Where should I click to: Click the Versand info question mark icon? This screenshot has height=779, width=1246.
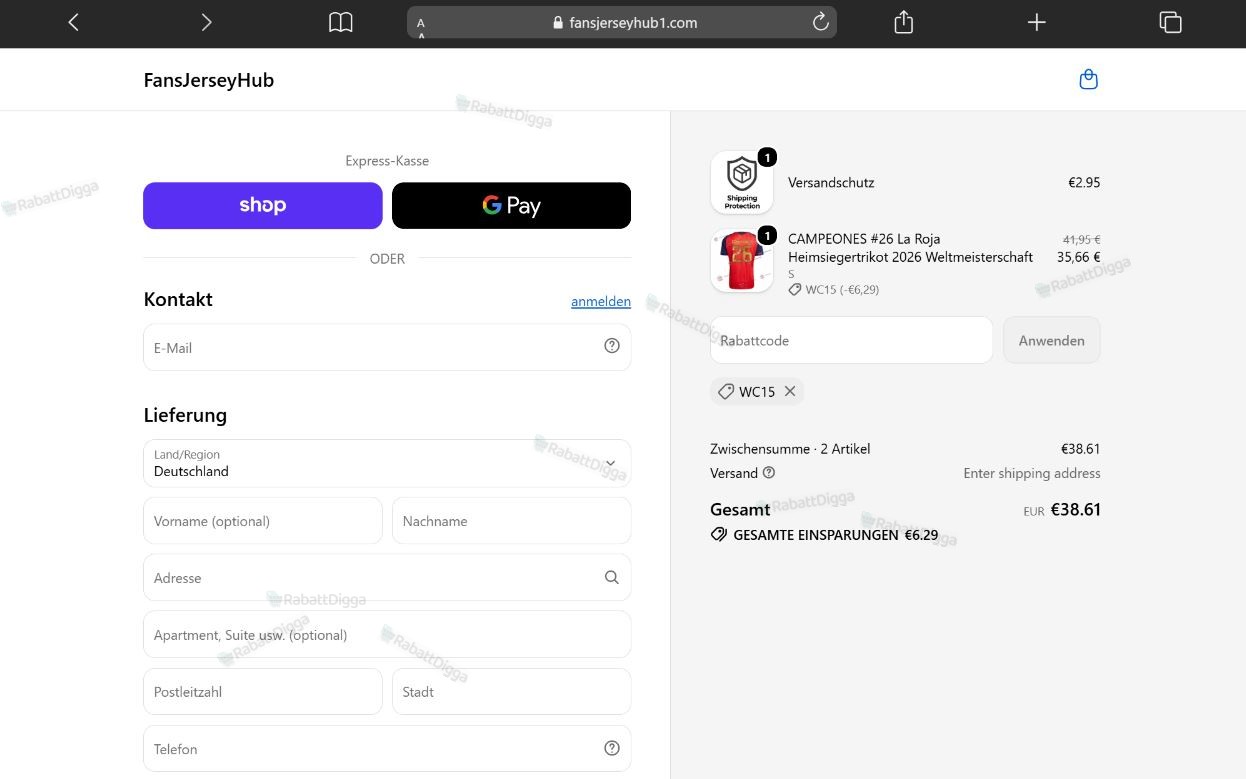769,473
